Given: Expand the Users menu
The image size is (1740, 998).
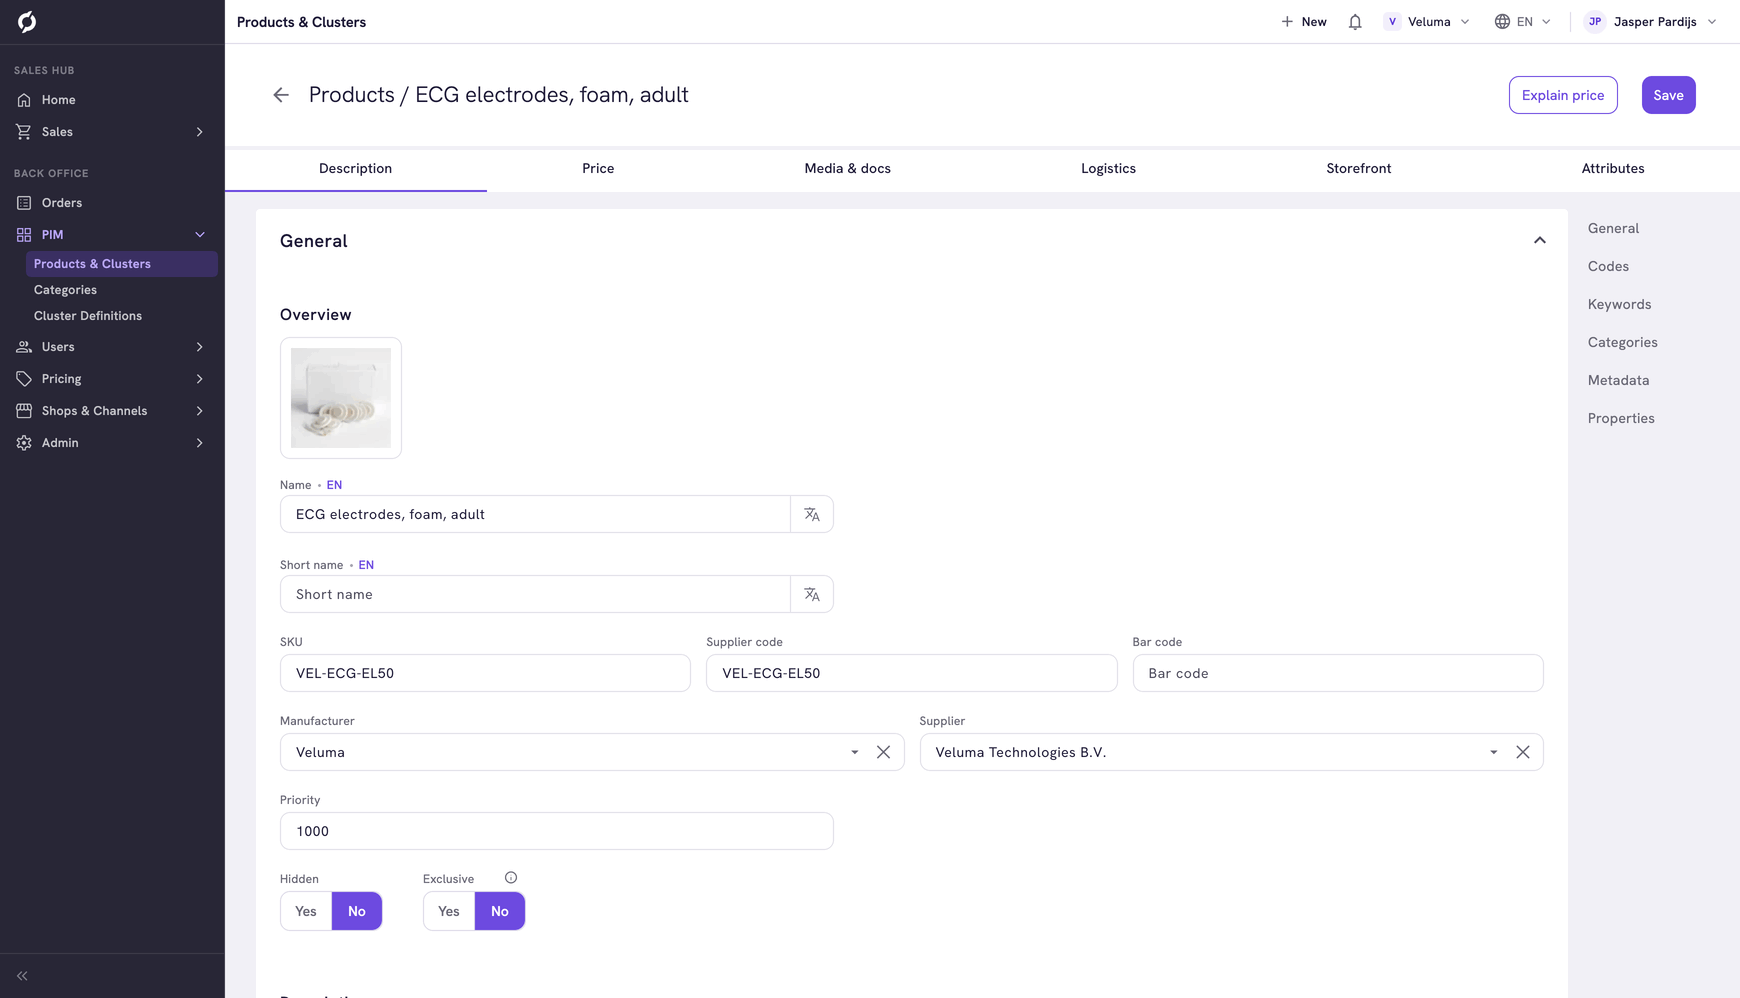Looking at the screenshot, I should (x=199, y=347).
